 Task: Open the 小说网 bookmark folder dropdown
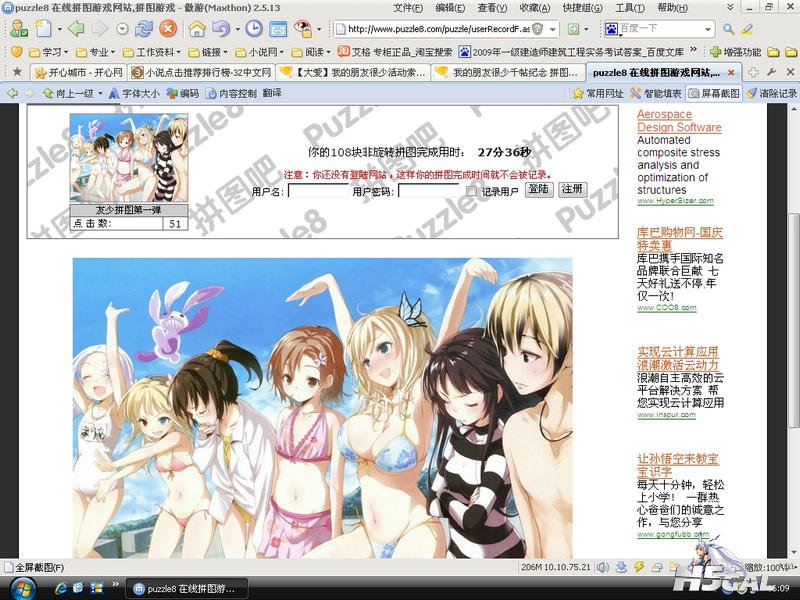click(x=266, y=51)
